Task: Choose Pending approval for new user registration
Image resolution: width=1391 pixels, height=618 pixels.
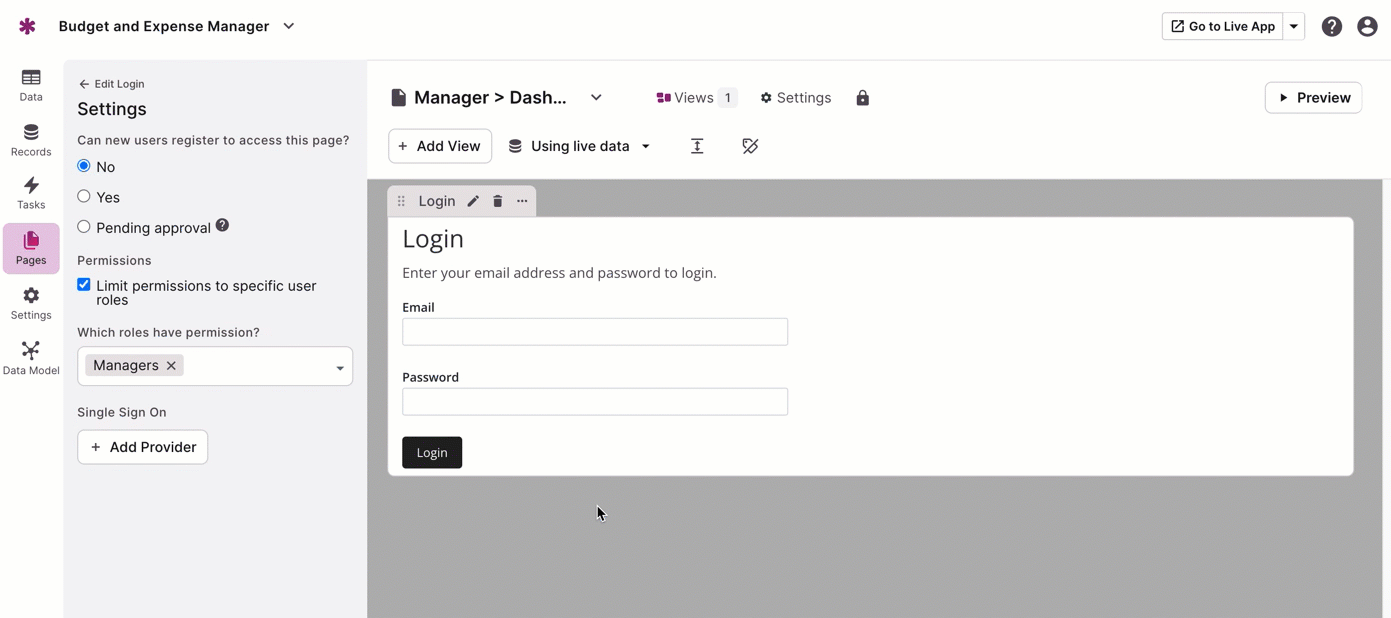Action: pyautogui.click(x=83, y=226)
